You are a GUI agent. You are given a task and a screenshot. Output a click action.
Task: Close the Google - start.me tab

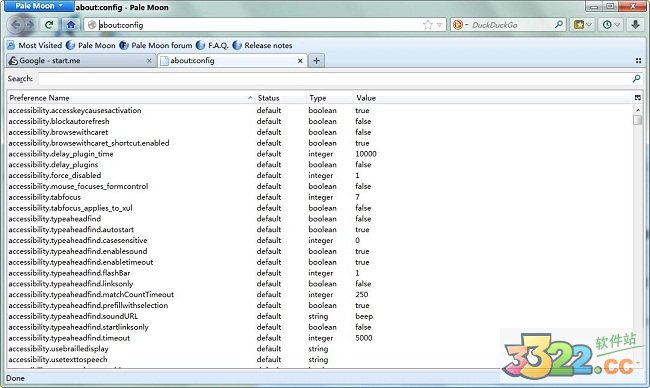click(x=149, y=61)
